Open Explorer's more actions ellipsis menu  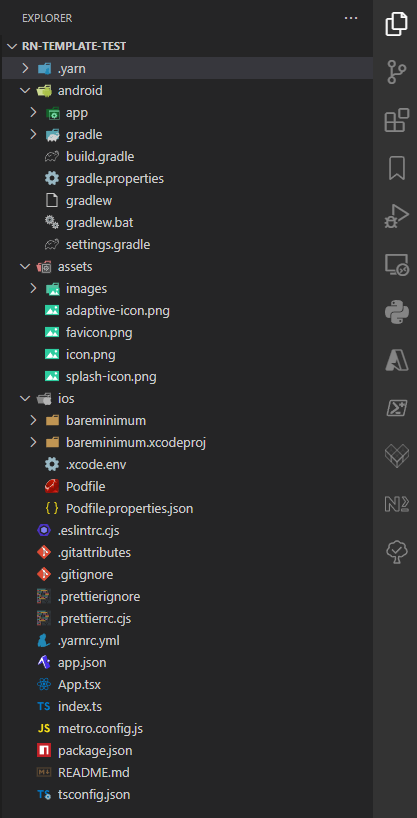pyautogui.click(x=351, y=18)
